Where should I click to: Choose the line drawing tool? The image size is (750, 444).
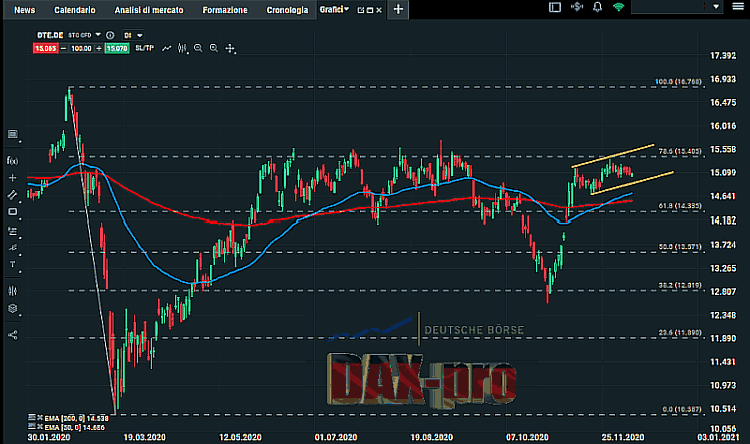pyautogui.click(x=12, y=195)
